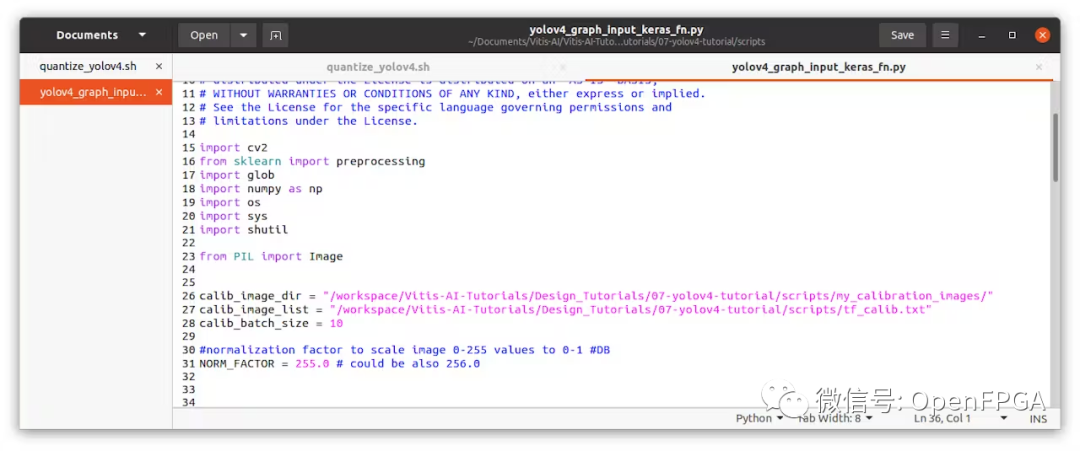
Task: Close yolov4_graph_input side panel entry
Action: point(159,92)
